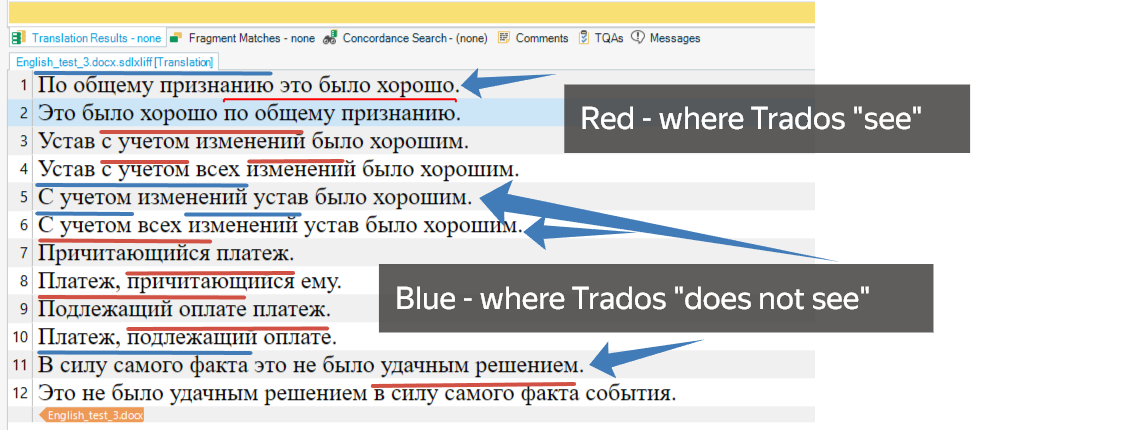Click the Fragment Matches icon
Image resolution: width=1139 pixels, height=430 pixels.
176,38
